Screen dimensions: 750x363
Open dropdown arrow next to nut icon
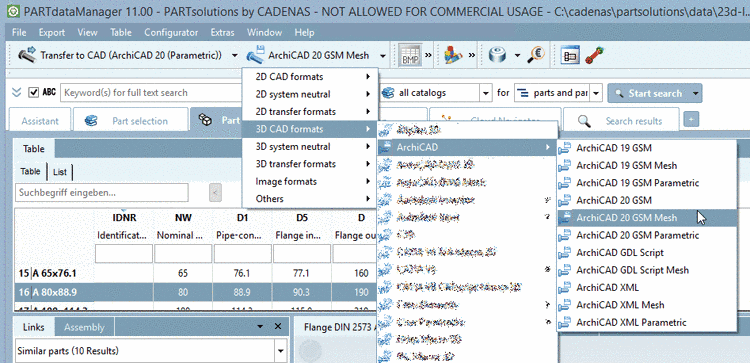(518, 55)
